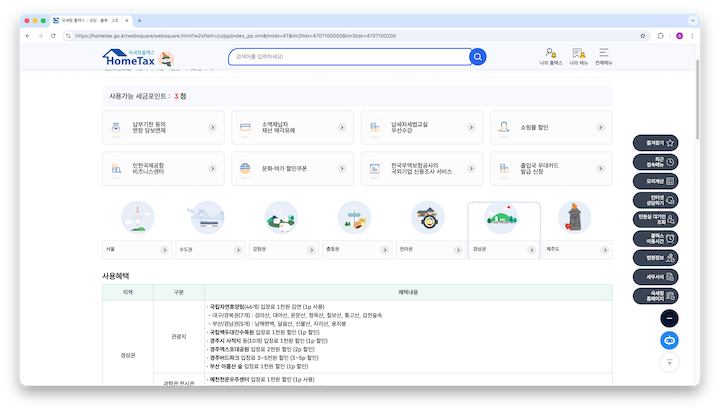The height and width of the screenshot is (412, 720).
Task: Bookmark page with star in address bar
Action: 642,36
